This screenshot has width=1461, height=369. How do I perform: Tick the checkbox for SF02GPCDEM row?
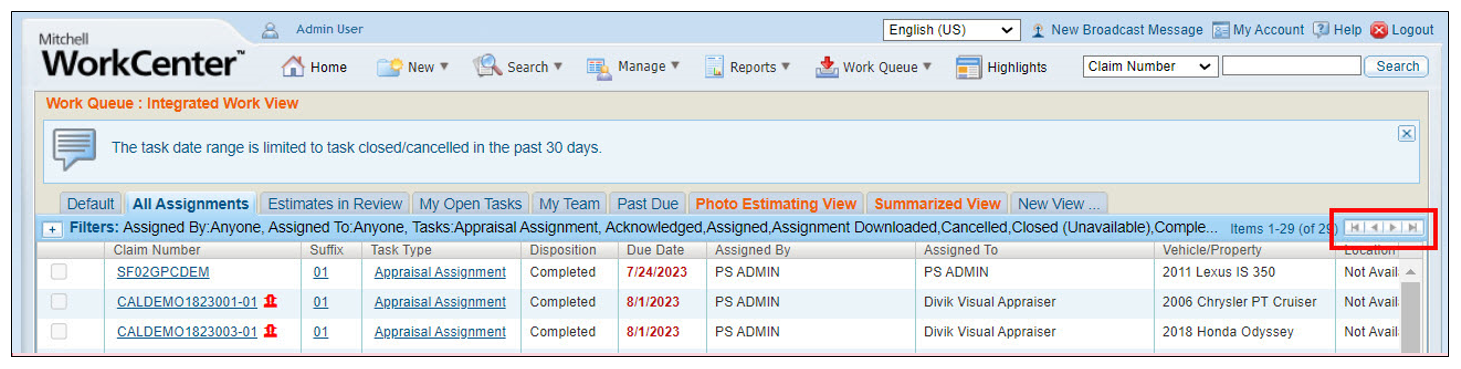tap(59, 271)
